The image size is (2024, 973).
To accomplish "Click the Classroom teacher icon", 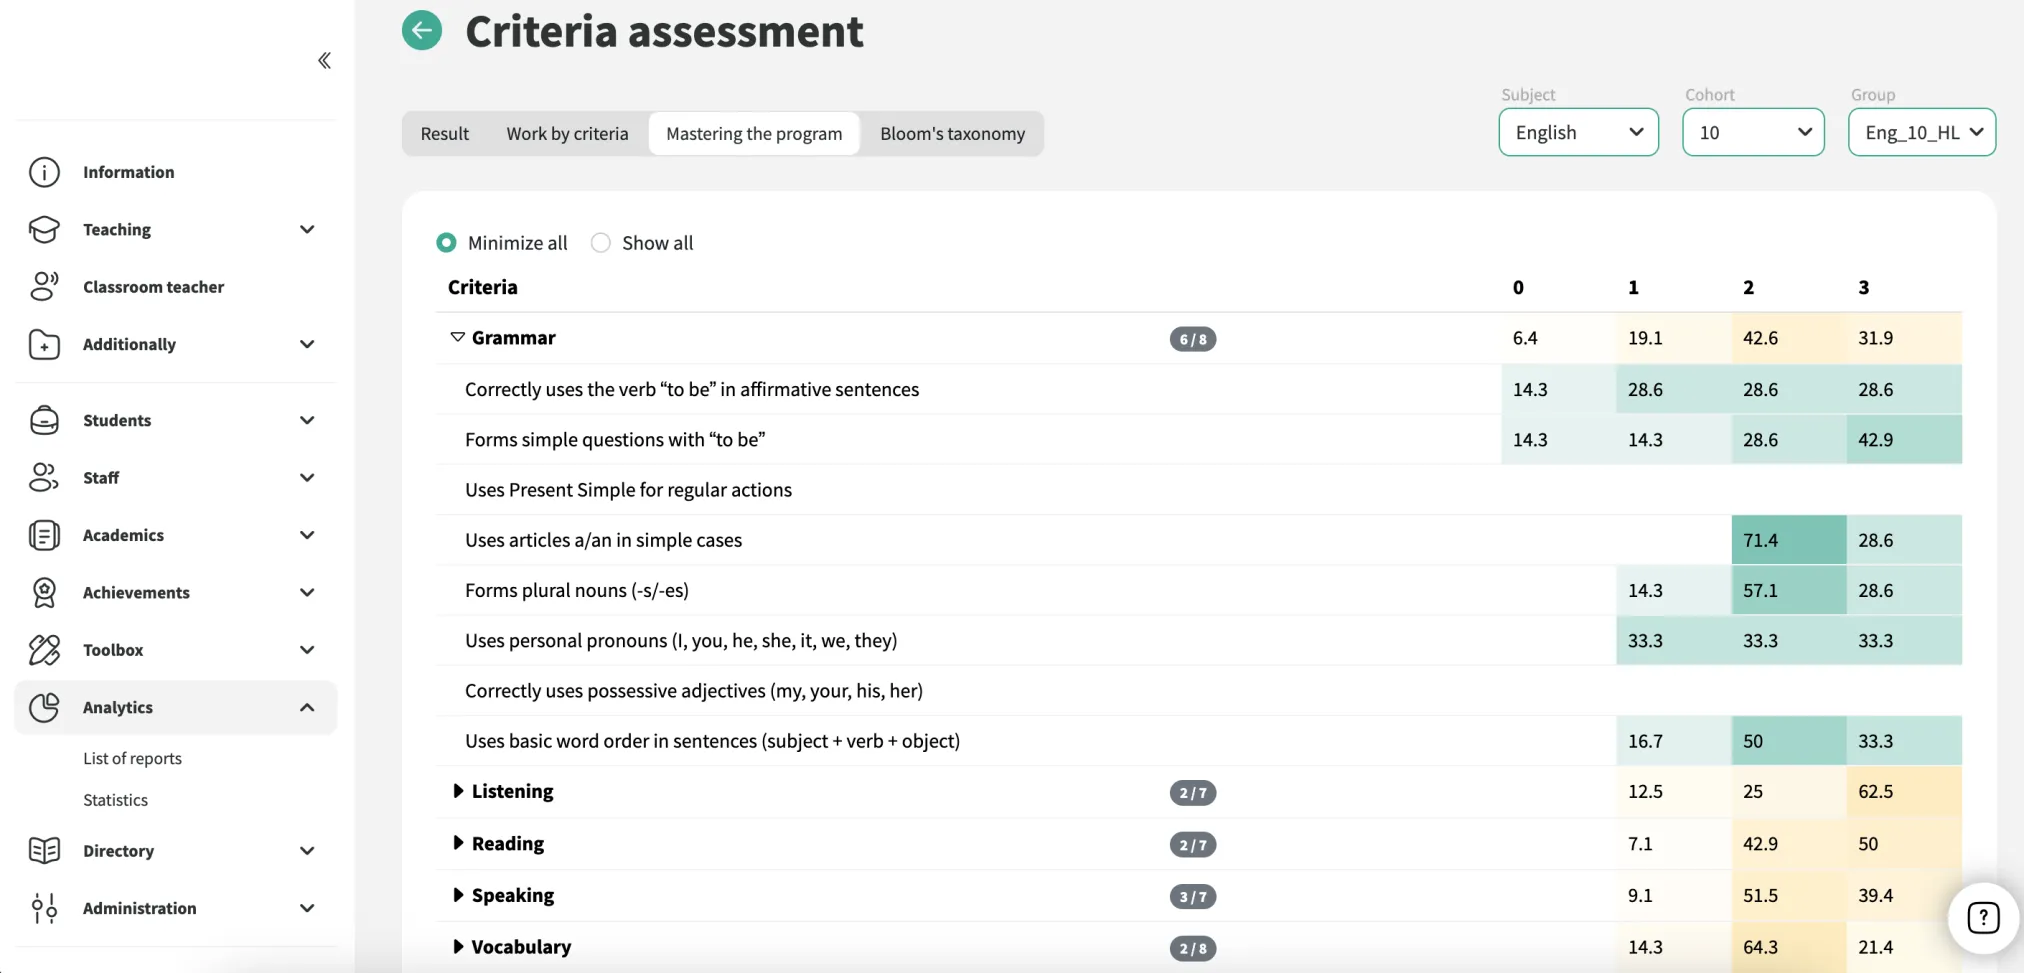I will (44, 287).
